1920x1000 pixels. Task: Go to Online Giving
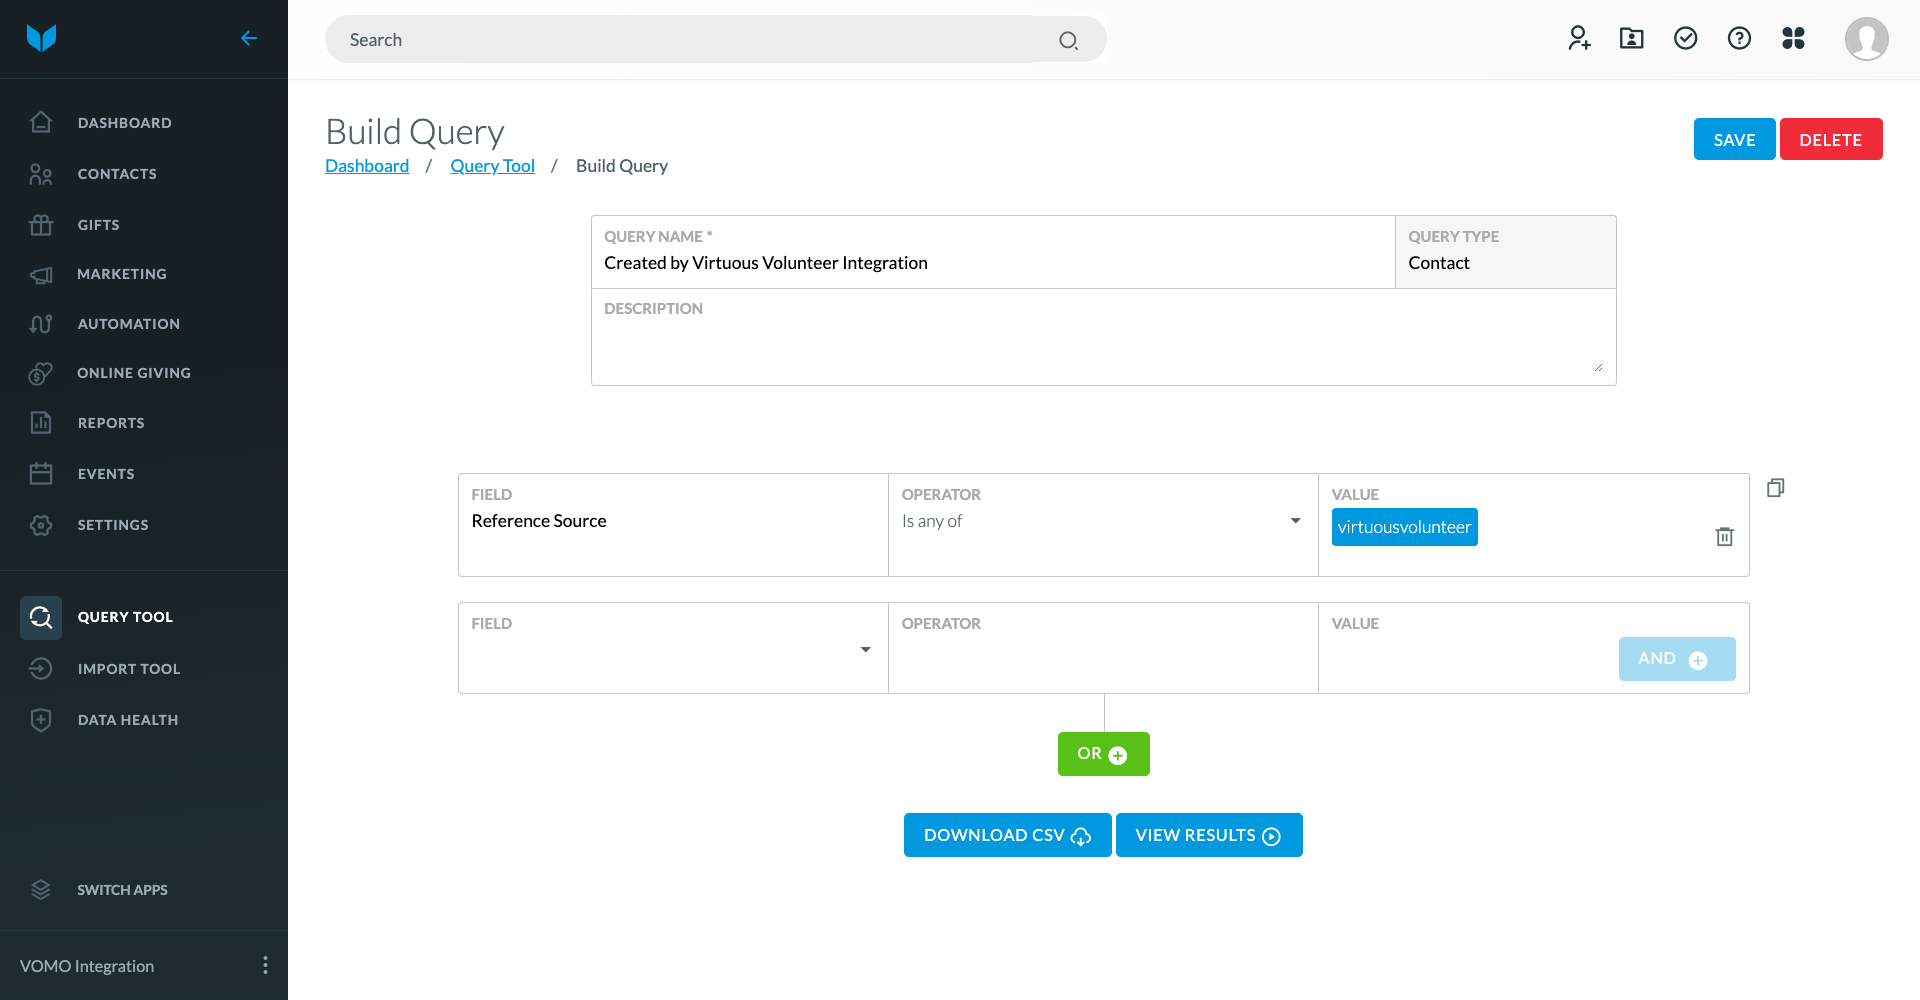pyautogui.click(x=134, y=373)
